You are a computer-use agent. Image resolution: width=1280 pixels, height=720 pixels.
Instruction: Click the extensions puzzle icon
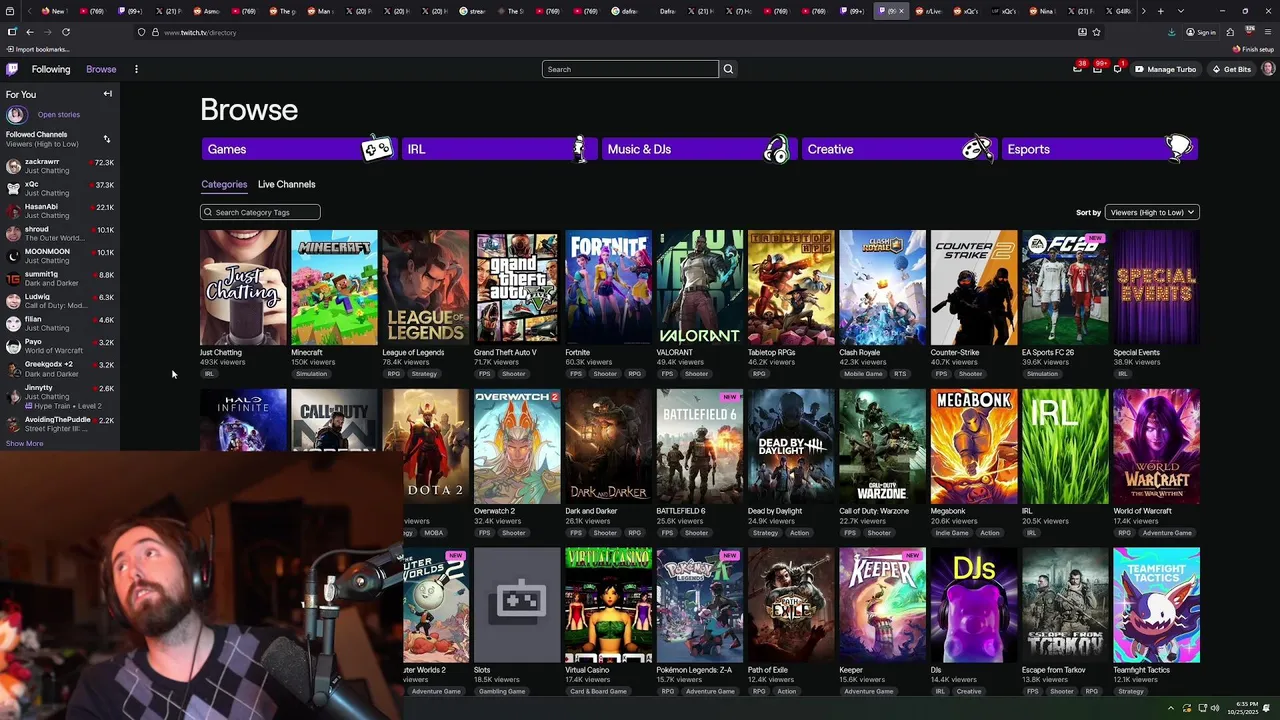point(1230,32)
